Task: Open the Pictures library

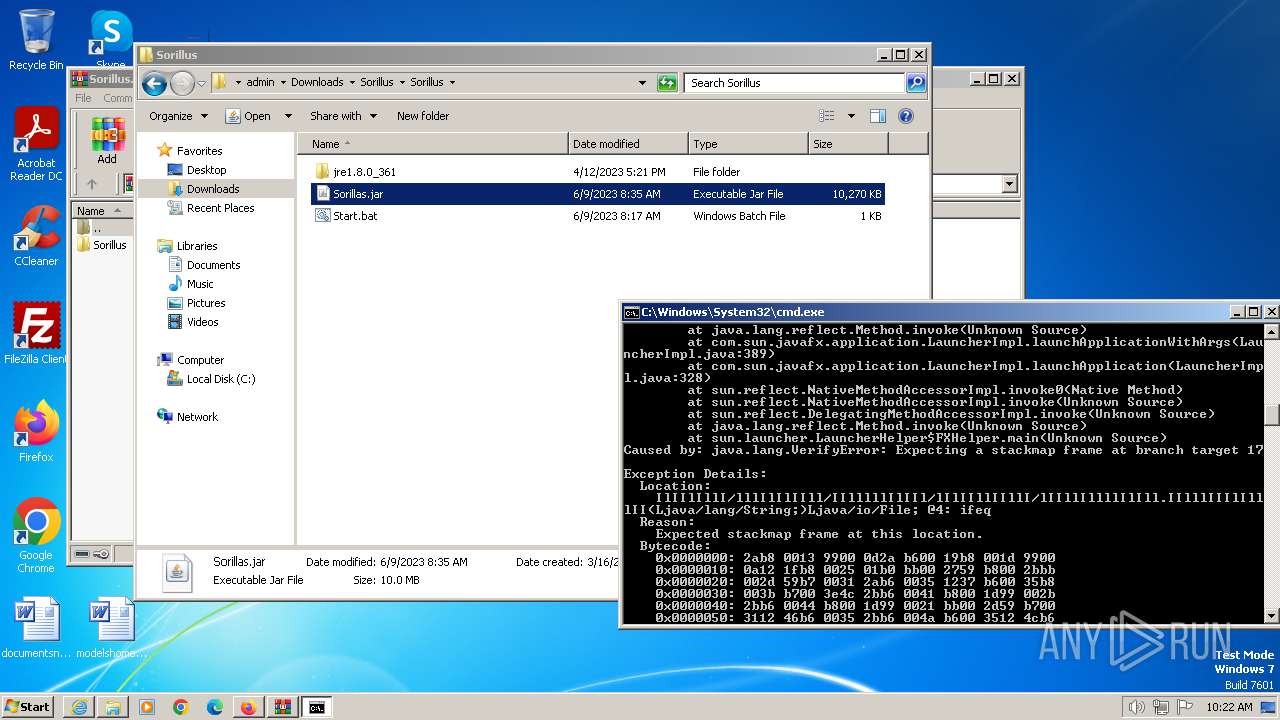Action: [x=206, y=303]
